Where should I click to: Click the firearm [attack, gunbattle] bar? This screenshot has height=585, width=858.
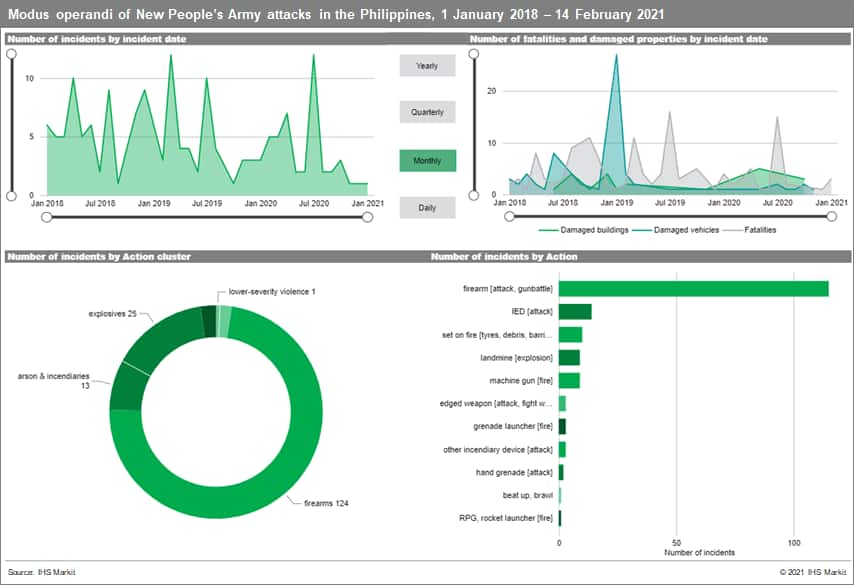pos(692,289)
